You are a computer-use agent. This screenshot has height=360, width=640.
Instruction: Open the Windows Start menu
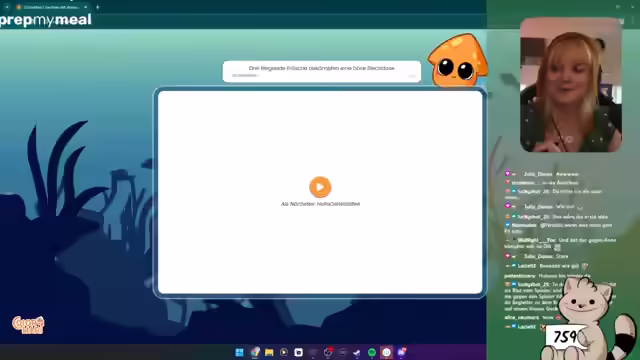240,352
